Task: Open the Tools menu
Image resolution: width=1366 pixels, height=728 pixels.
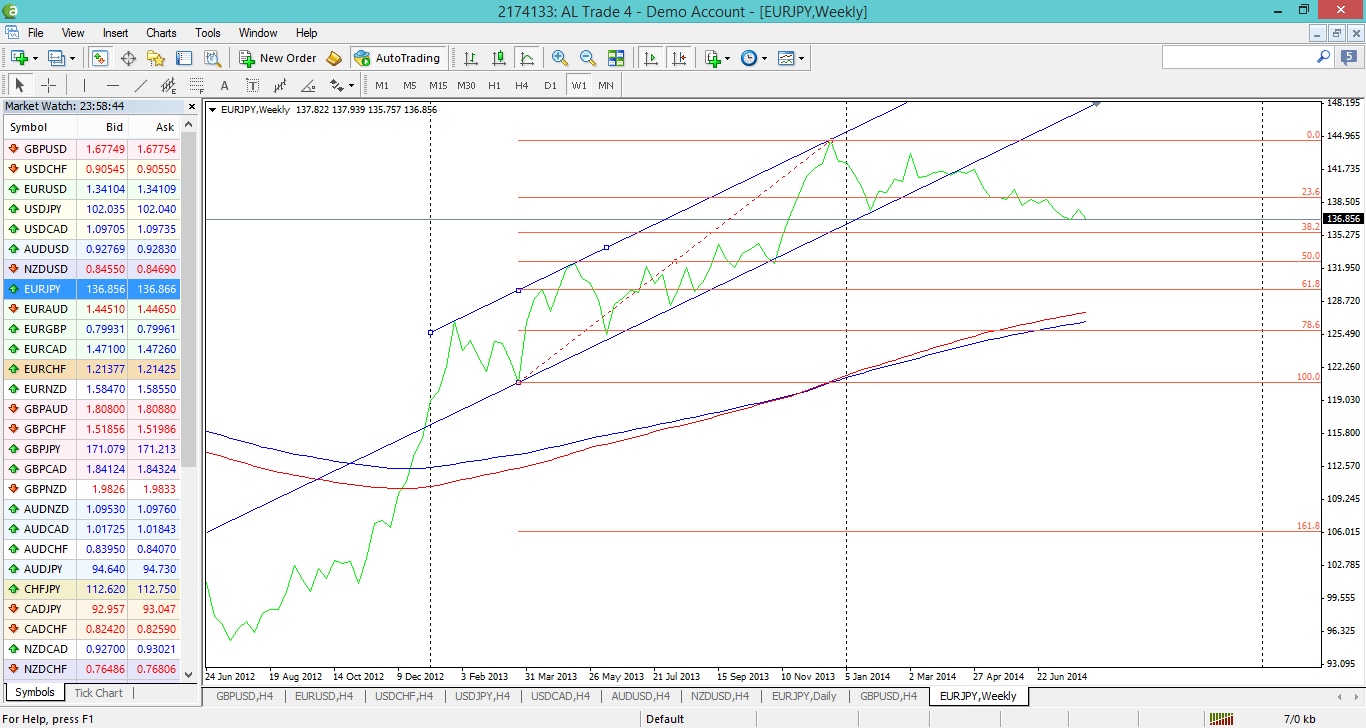Action: tap(208, 33)
